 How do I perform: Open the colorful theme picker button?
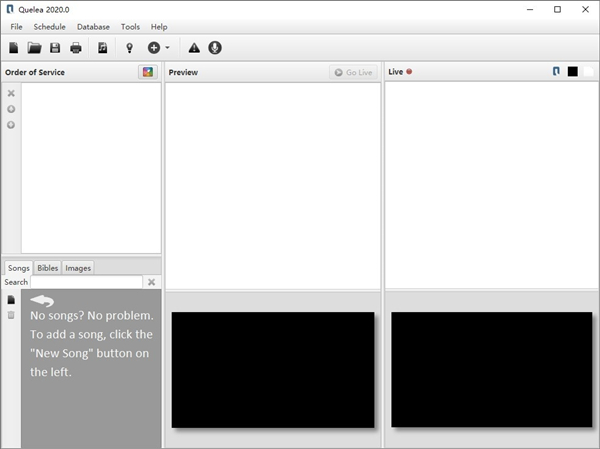pyautogui.click(x=148, y=72)
